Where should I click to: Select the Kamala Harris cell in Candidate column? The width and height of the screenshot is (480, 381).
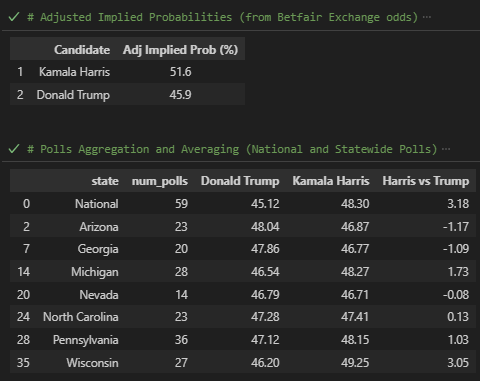pyautogui.click(x=74, y=72)
